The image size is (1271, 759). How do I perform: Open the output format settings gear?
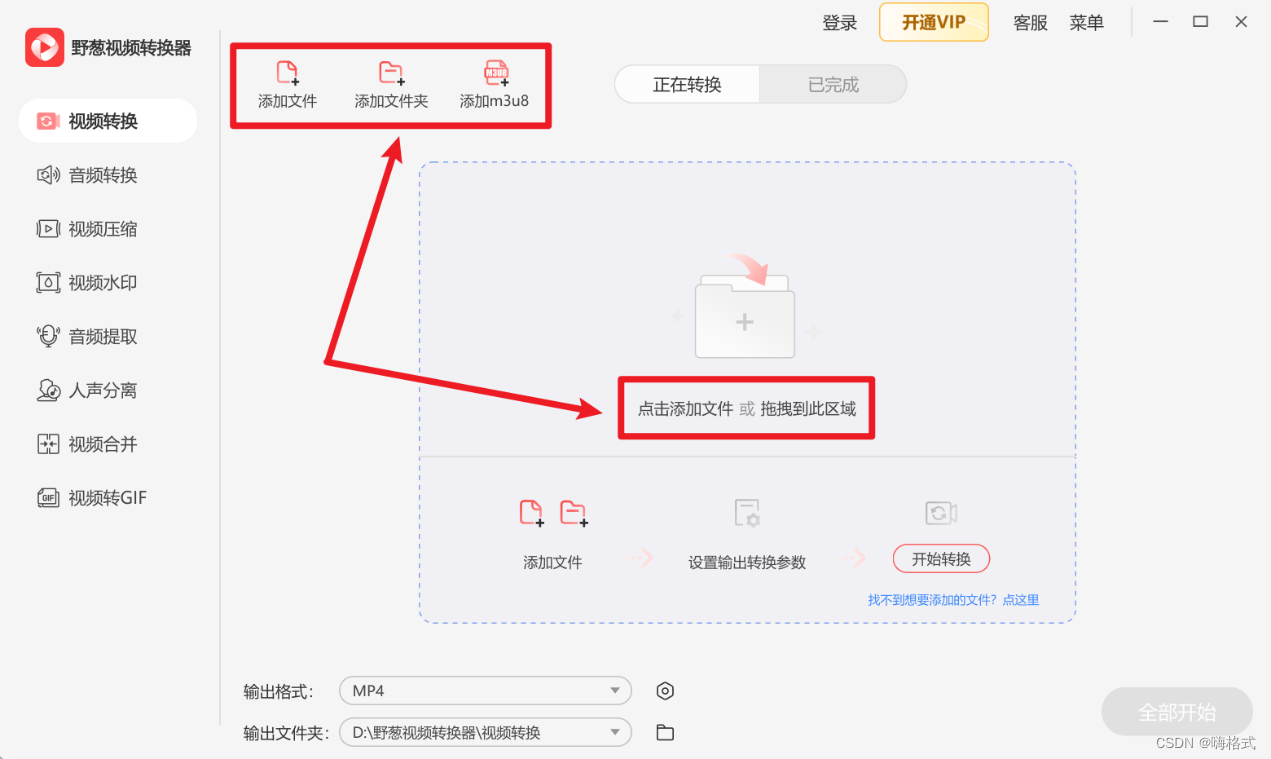coord(664,690)
